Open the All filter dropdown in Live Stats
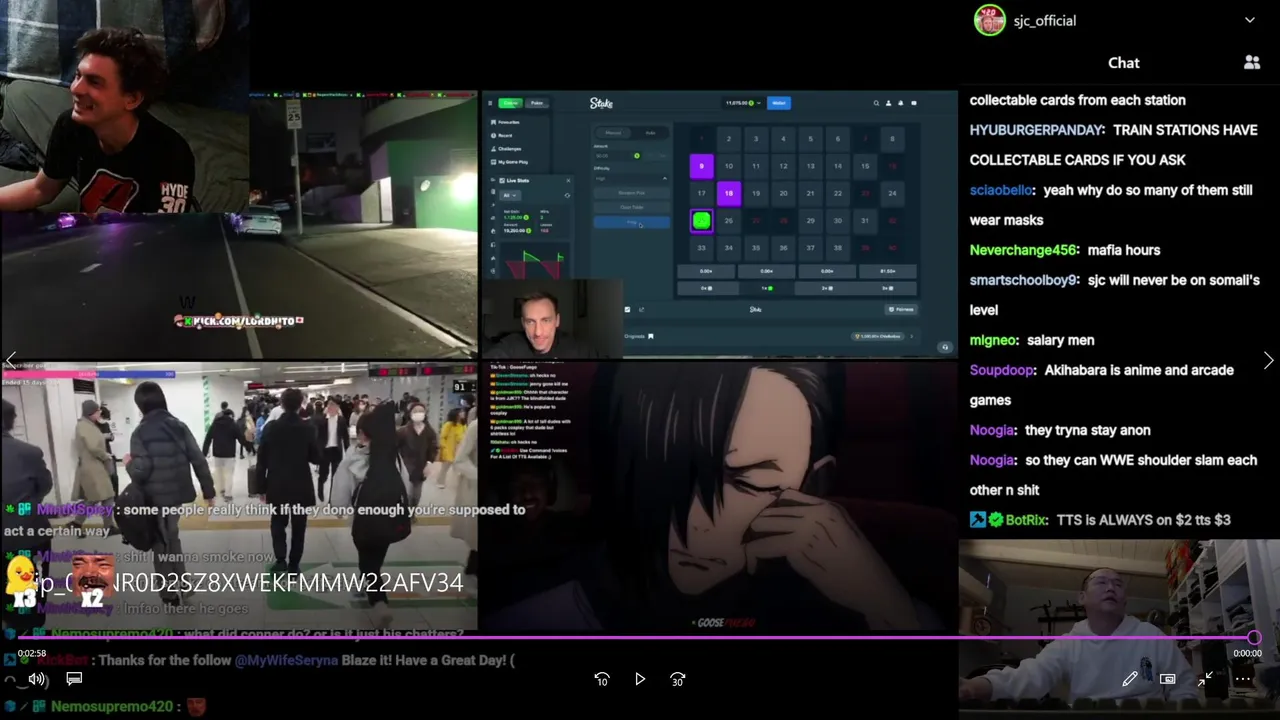The width and height of the screenshot is (1280, 720). coord(511,195)
